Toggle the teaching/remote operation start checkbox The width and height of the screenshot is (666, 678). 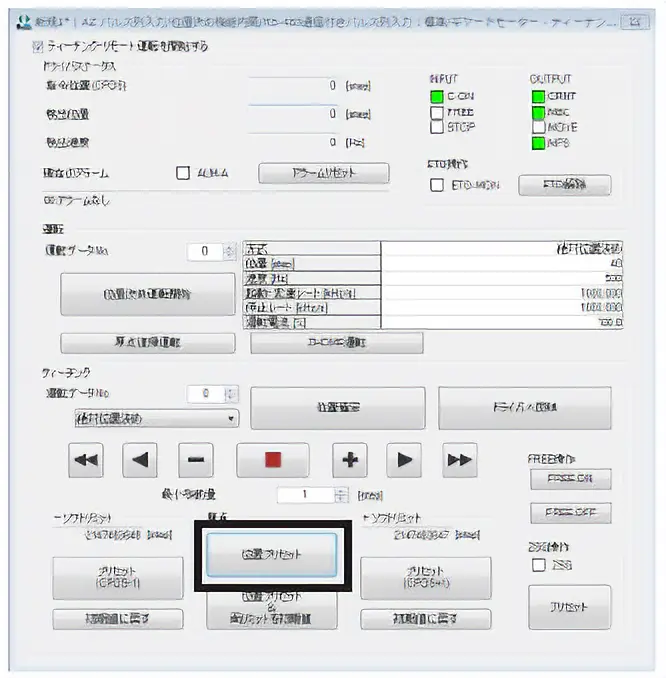click(x=38, y=46)
